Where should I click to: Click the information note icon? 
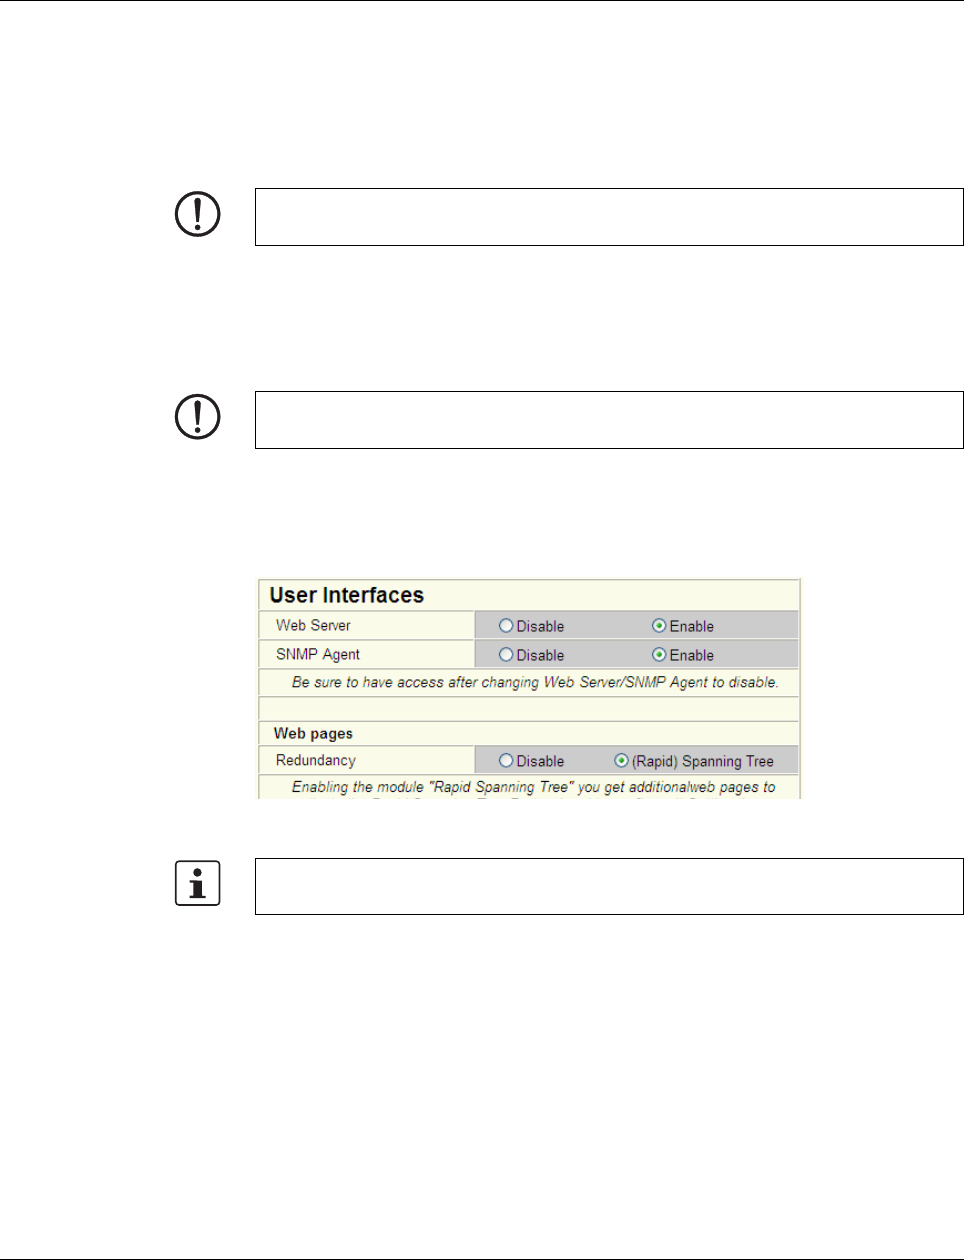click(198, 884)
